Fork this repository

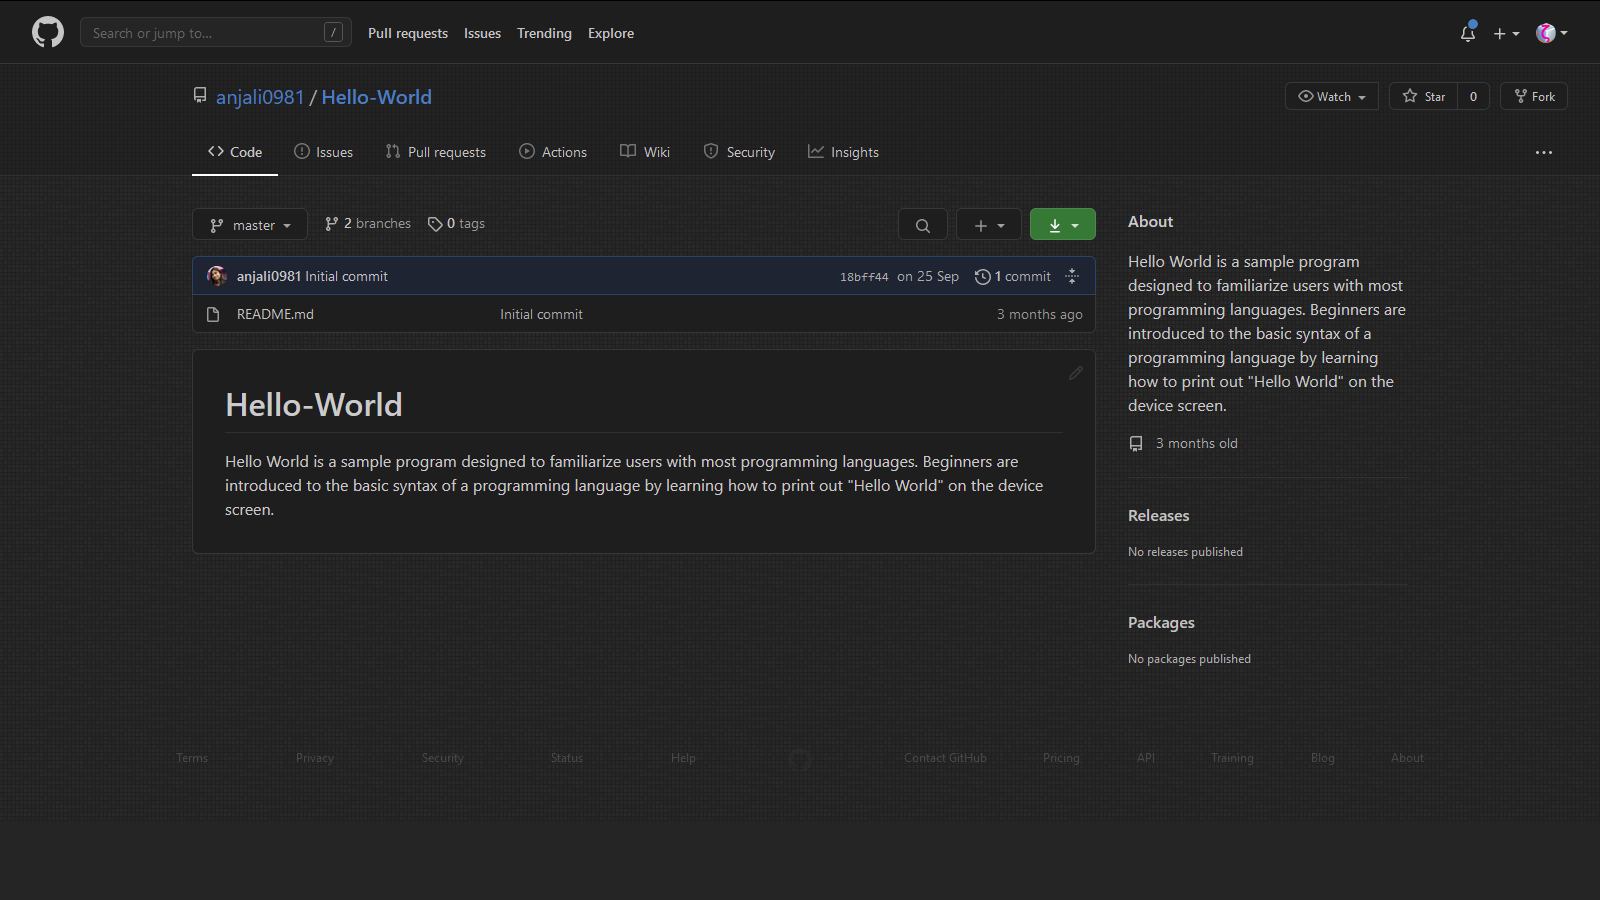click(1534, 96)
